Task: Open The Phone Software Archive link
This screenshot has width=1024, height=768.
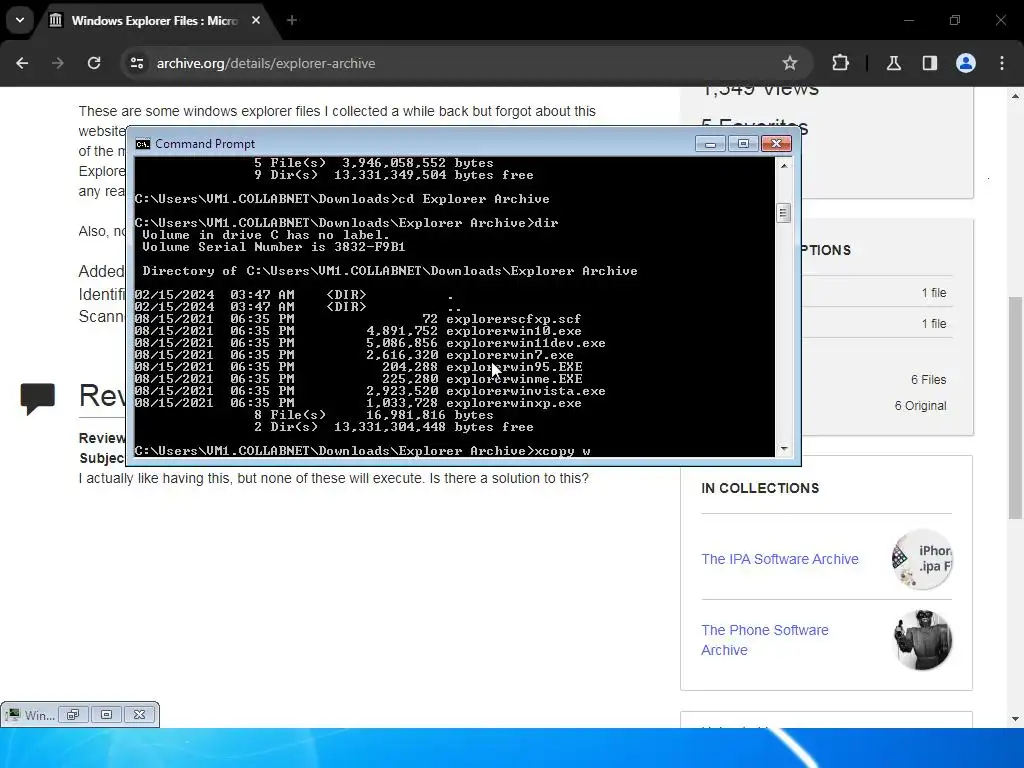Action: point(765,640)
